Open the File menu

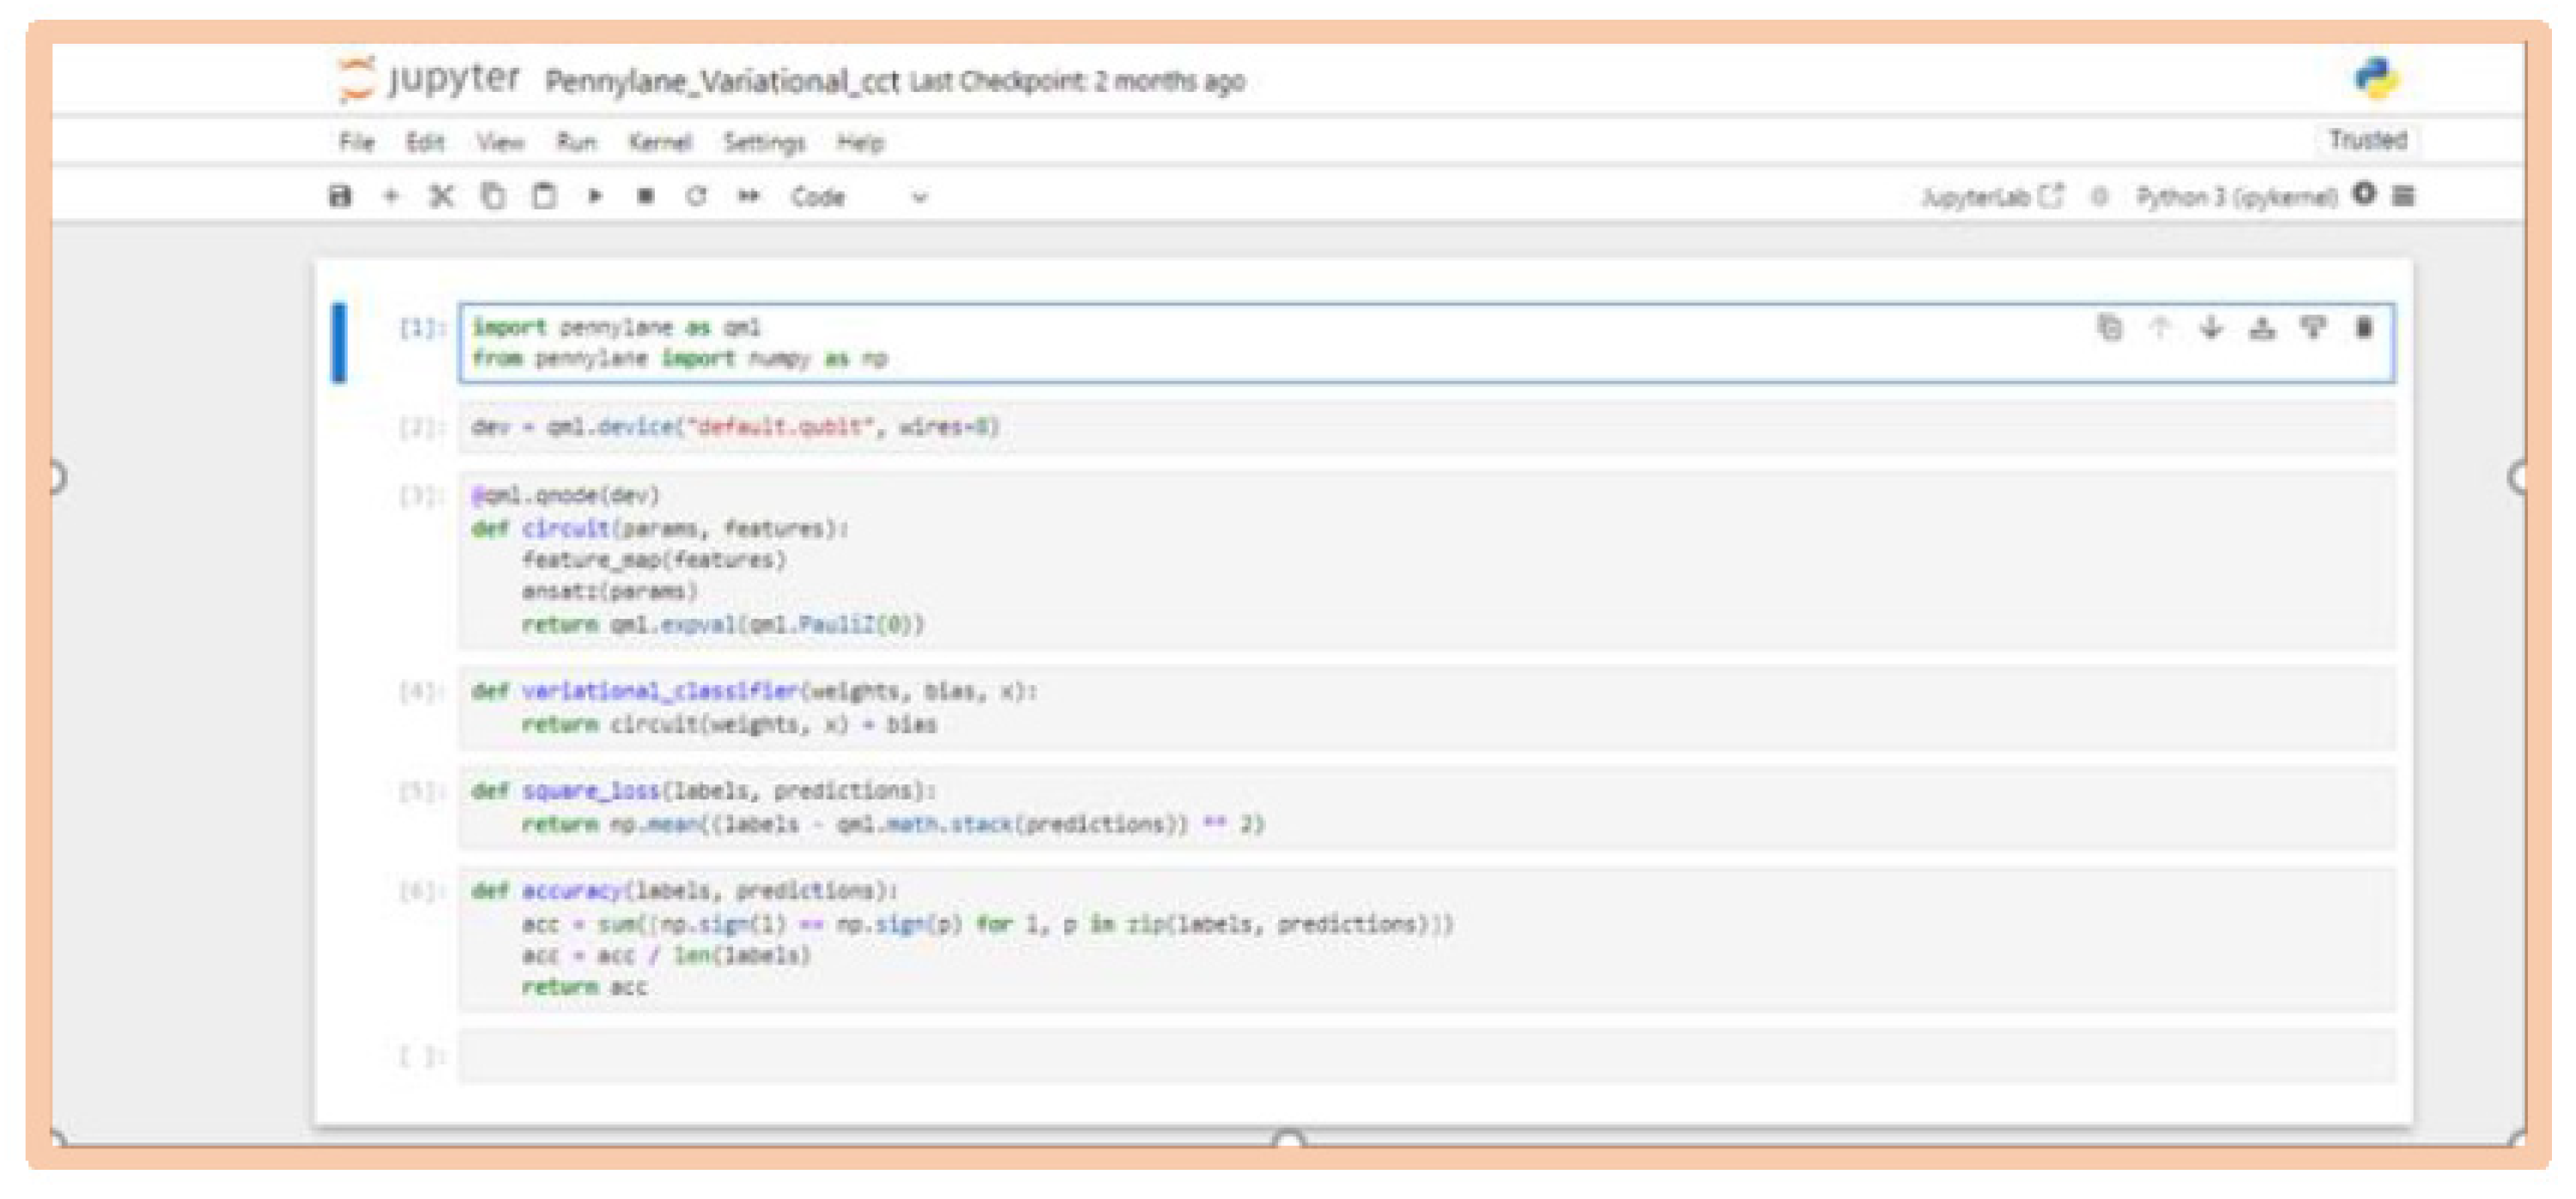357,142
